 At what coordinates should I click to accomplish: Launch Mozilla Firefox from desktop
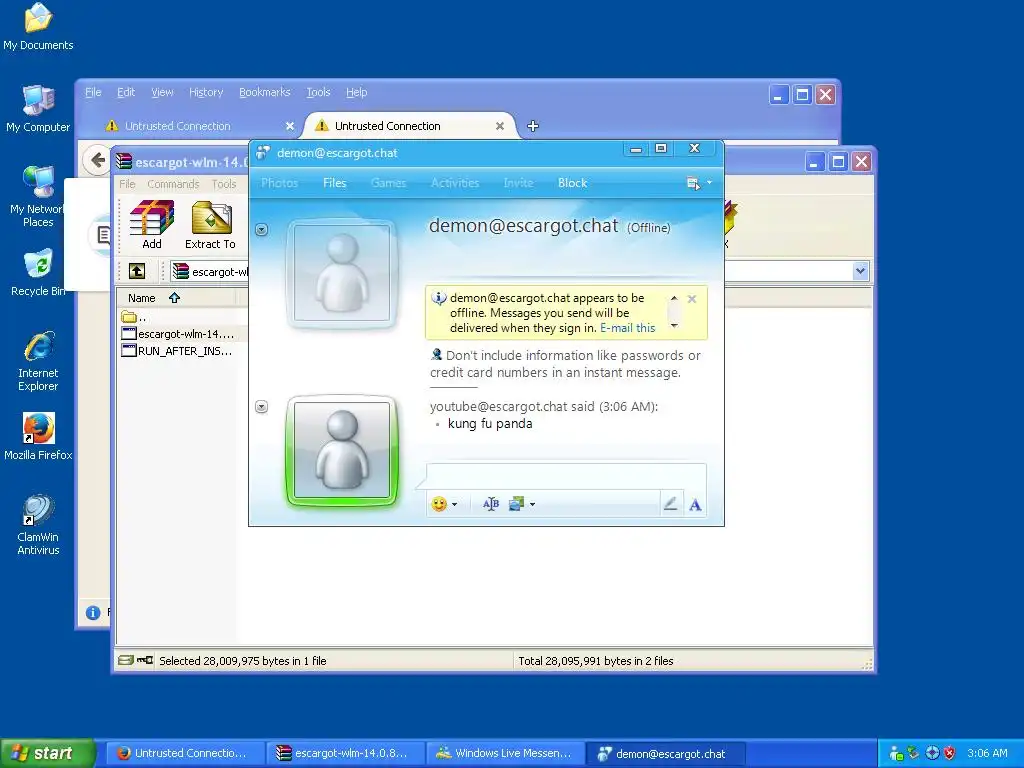(x=38, y=436)
